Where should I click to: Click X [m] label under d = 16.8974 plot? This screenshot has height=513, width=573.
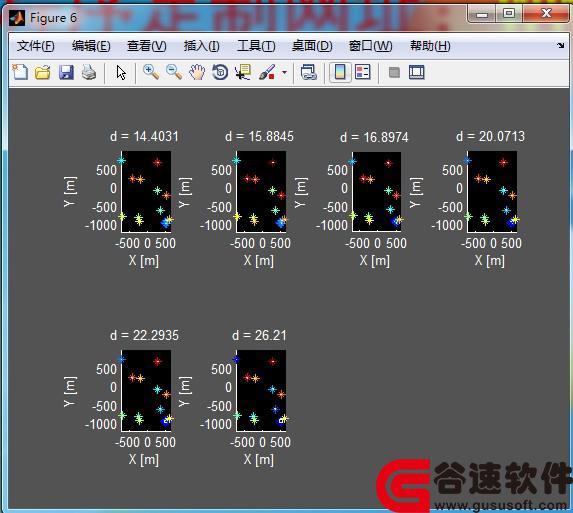(x=375, y=261)
